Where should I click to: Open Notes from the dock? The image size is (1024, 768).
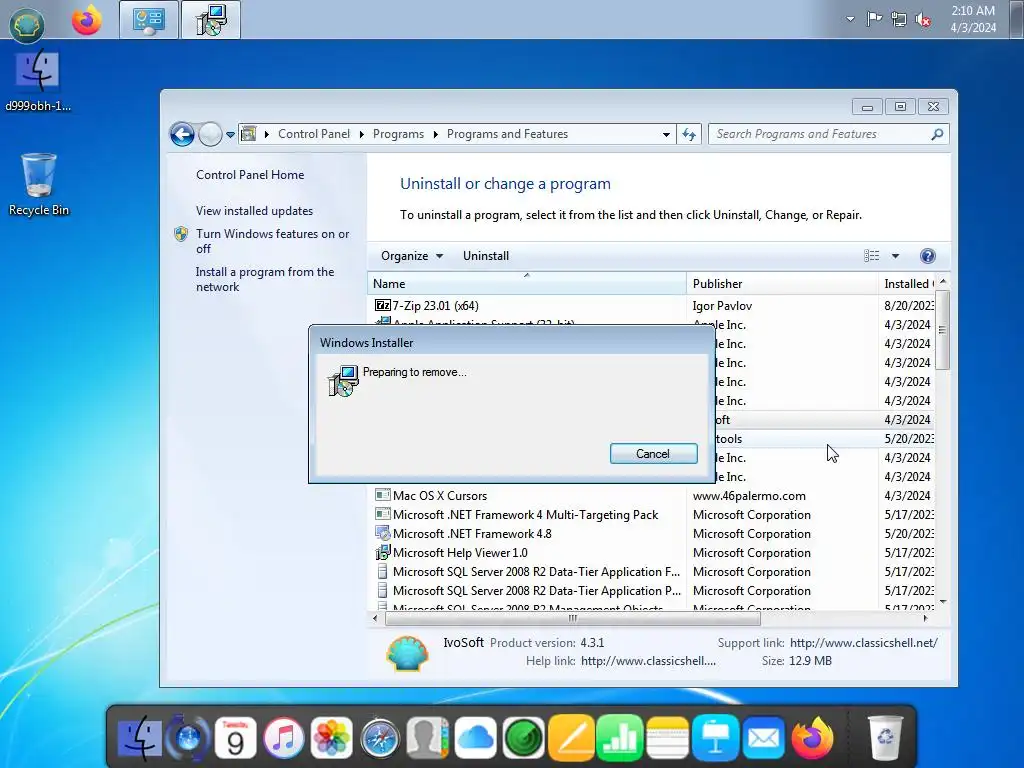point(667,739)
